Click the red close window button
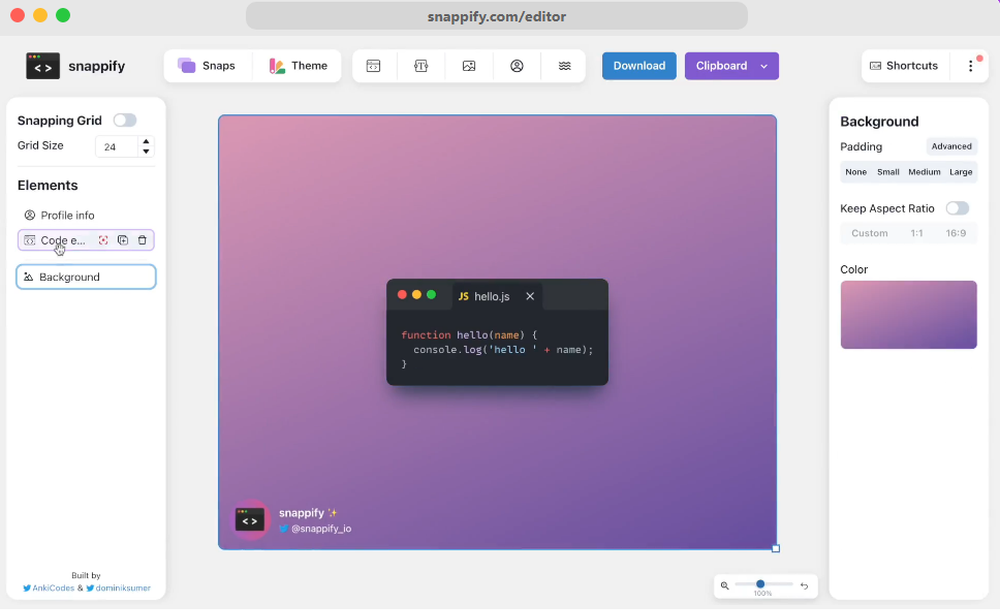Viewport: 1000px width, 613px height. click(18, 15)
